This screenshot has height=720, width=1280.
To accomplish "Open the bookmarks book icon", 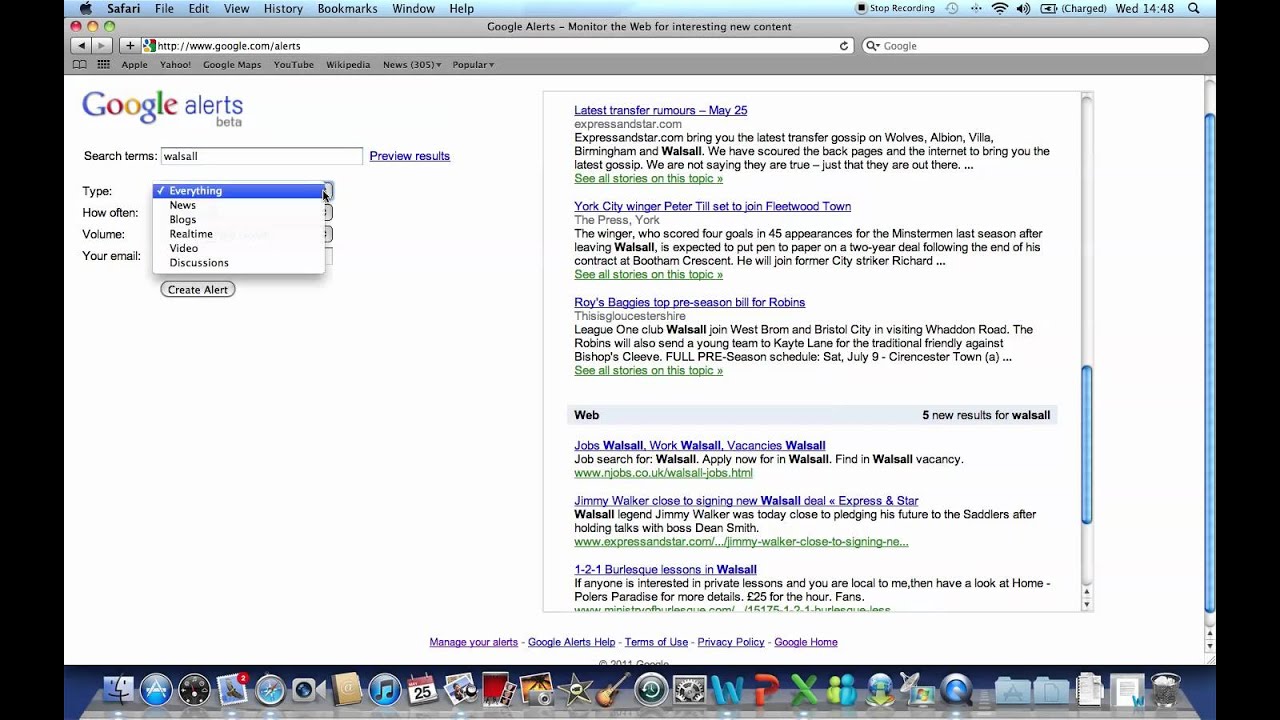I will 80,65.
